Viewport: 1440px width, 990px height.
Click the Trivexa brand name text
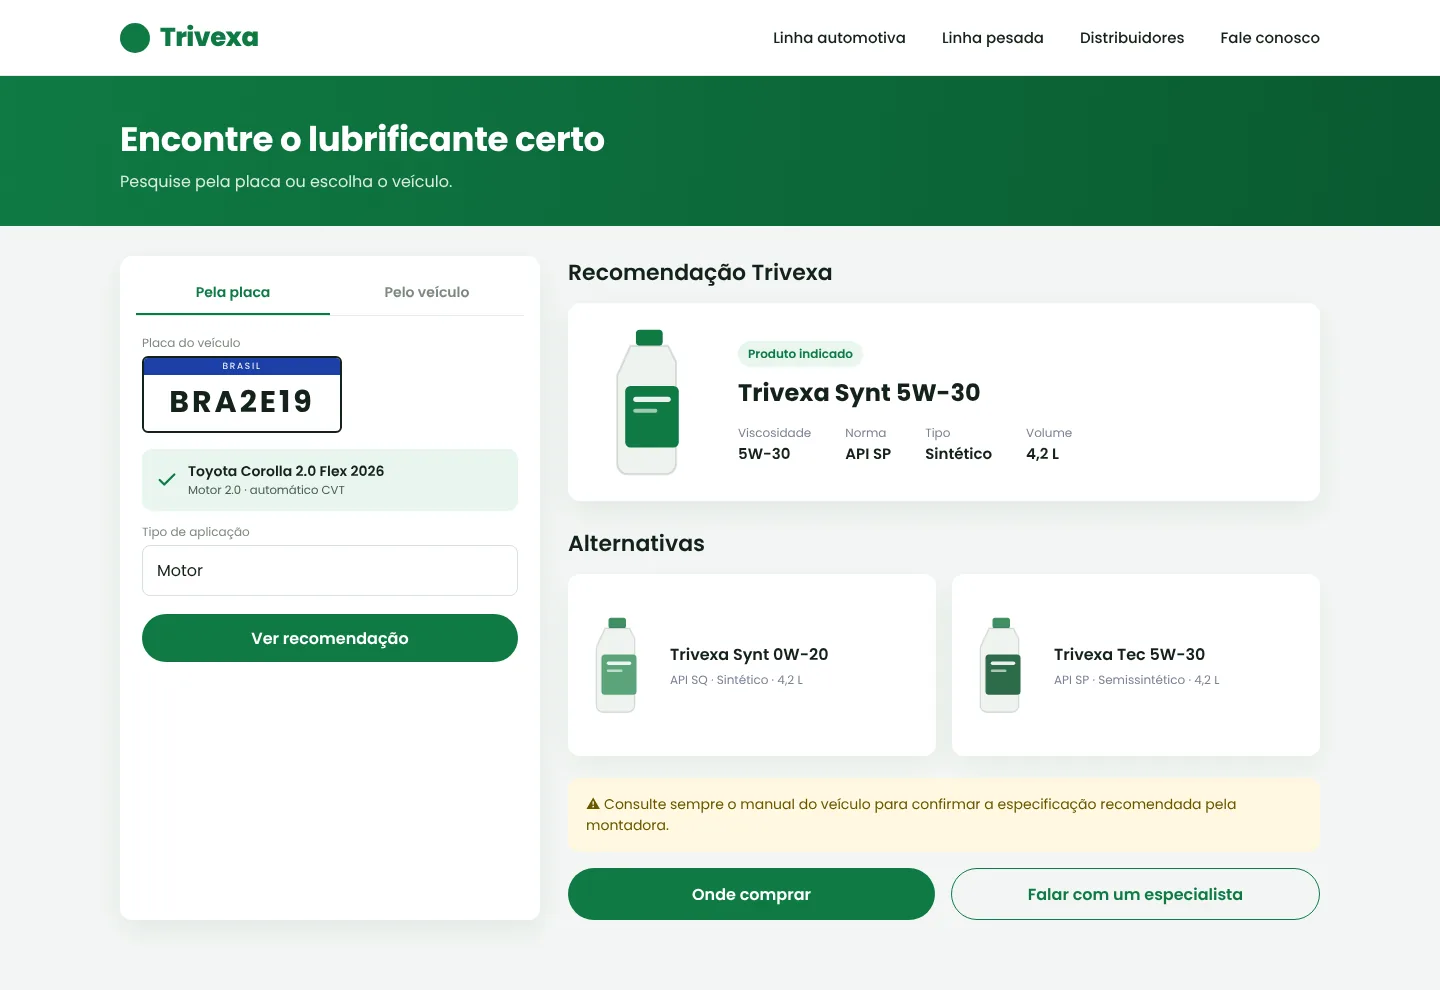click(x=209, y=37)
